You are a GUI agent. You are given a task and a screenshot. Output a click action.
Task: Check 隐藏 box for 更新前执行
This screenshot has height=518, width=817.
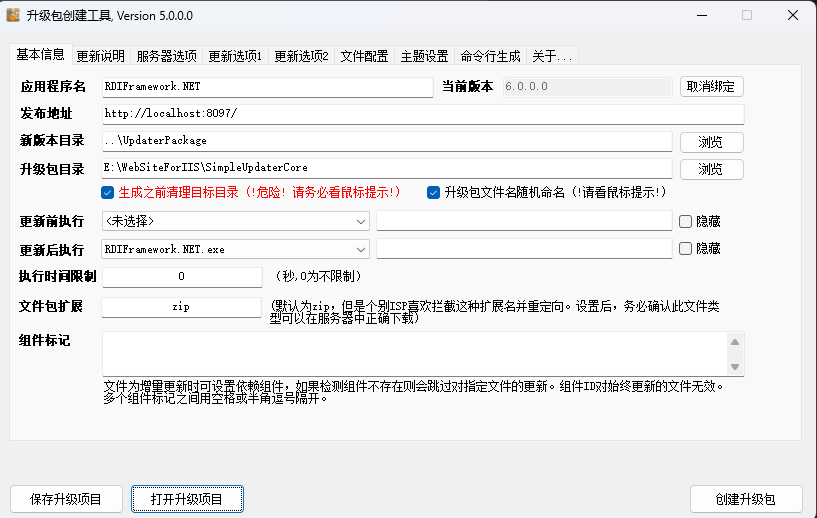[x=686, y=221]
